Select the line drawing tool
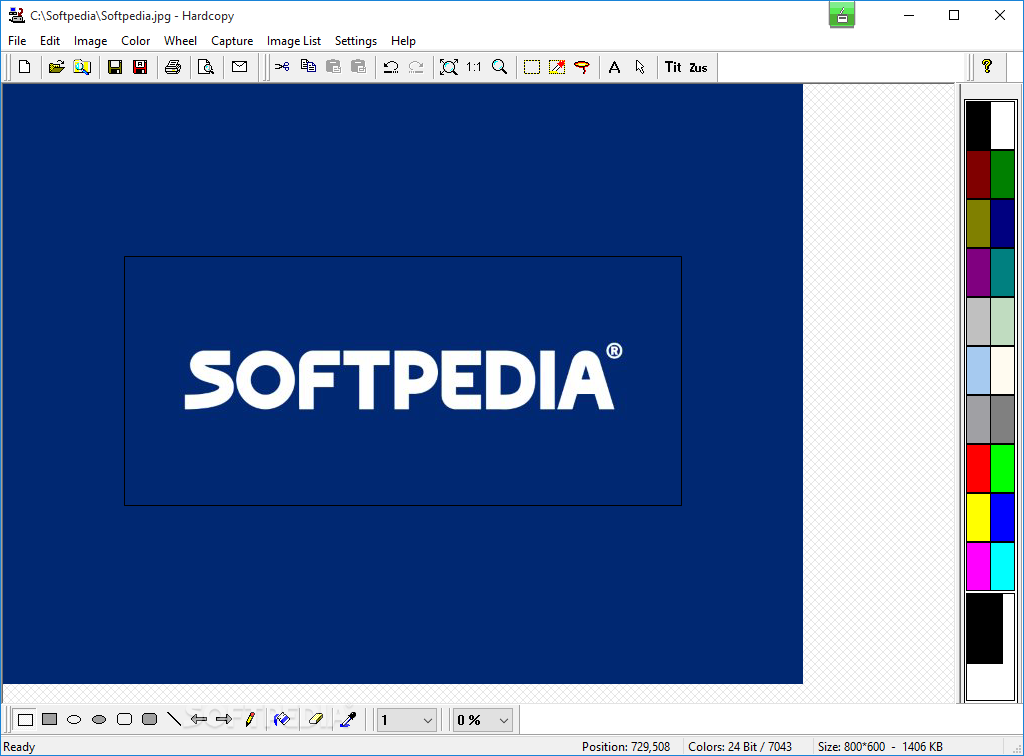 [174, 719]
